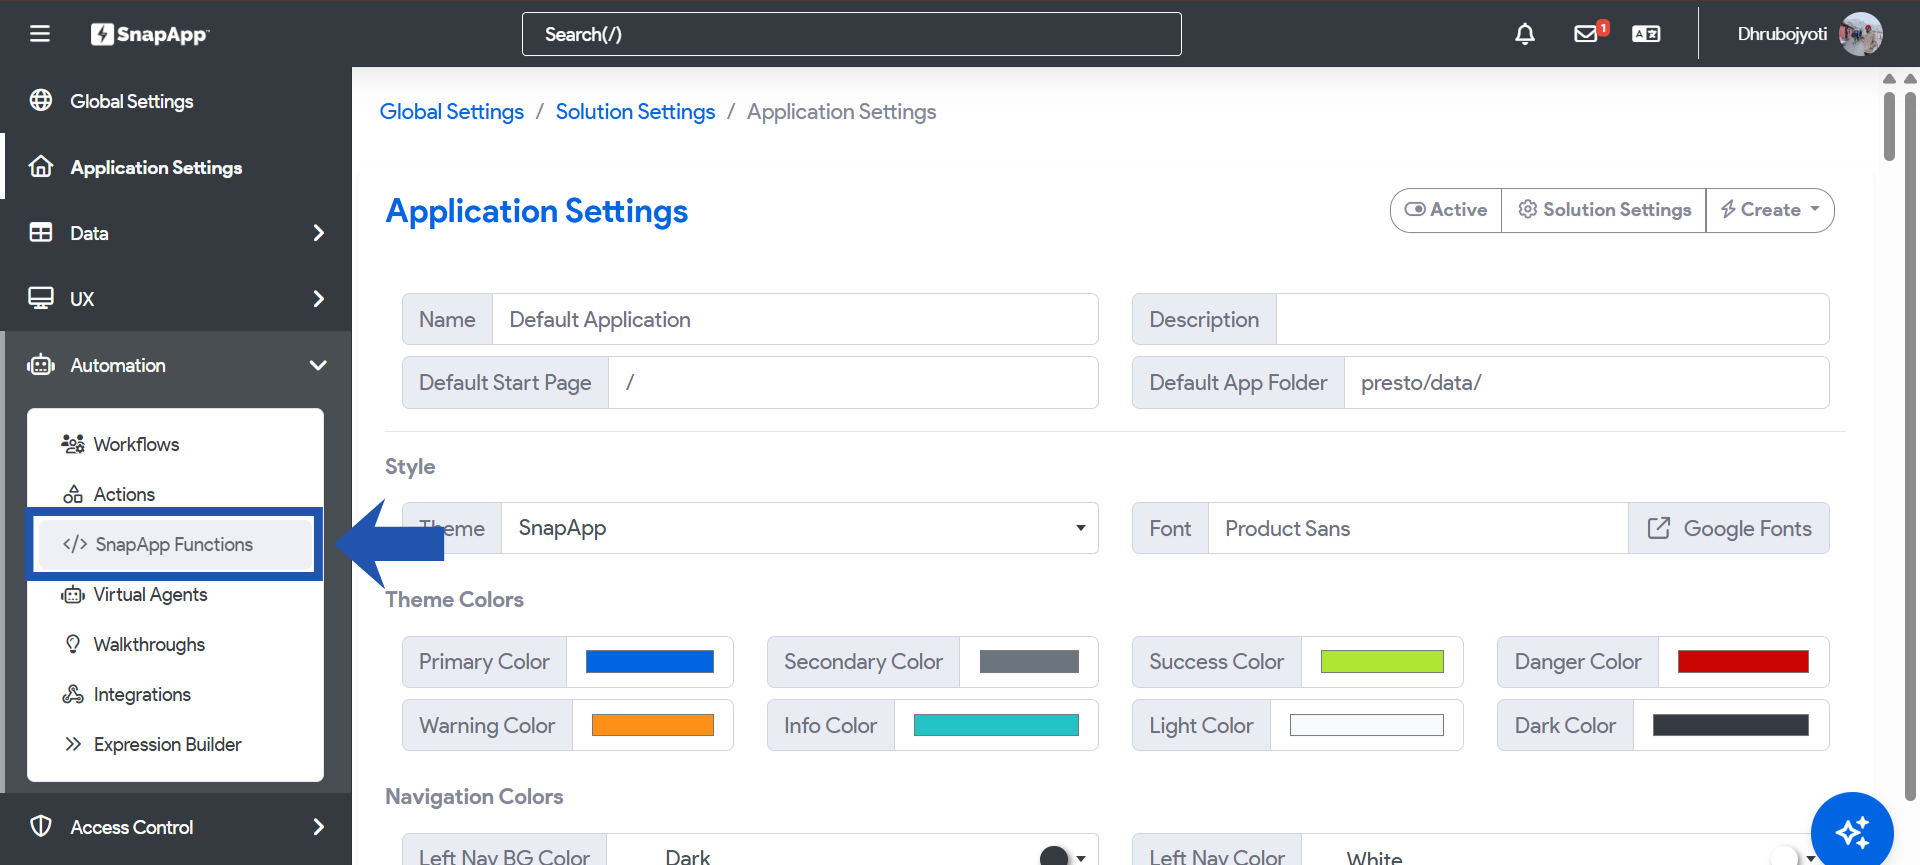The width and height of the screenshot is (1920, 865).
Task: Go to Solution Settings breadcrumb link
Action: (635, 111)
